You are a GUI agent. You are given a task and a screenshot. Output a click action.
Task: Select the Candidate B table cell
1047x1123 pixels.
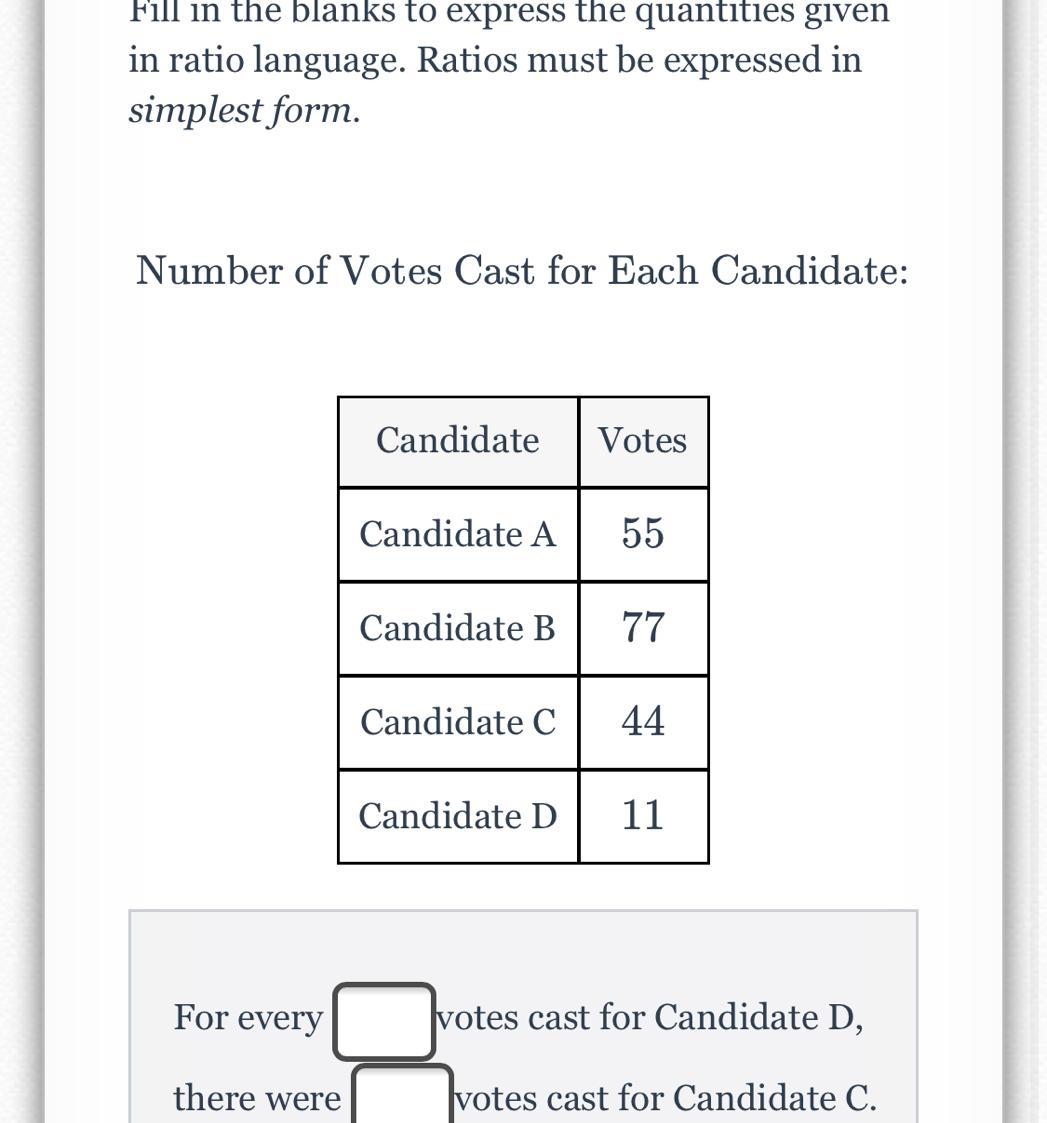tap(458, 628)
